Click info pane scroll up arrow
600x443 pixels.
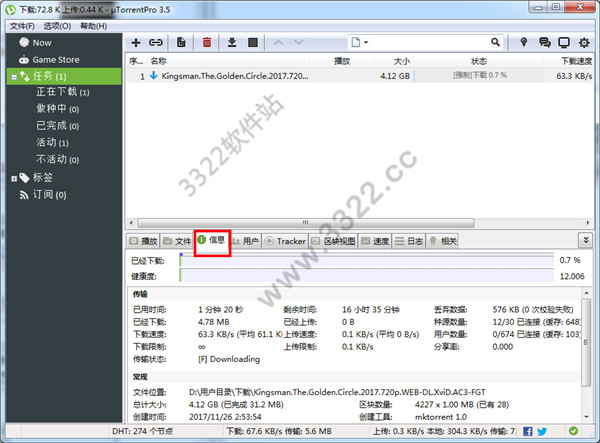[x=586, y=293]
